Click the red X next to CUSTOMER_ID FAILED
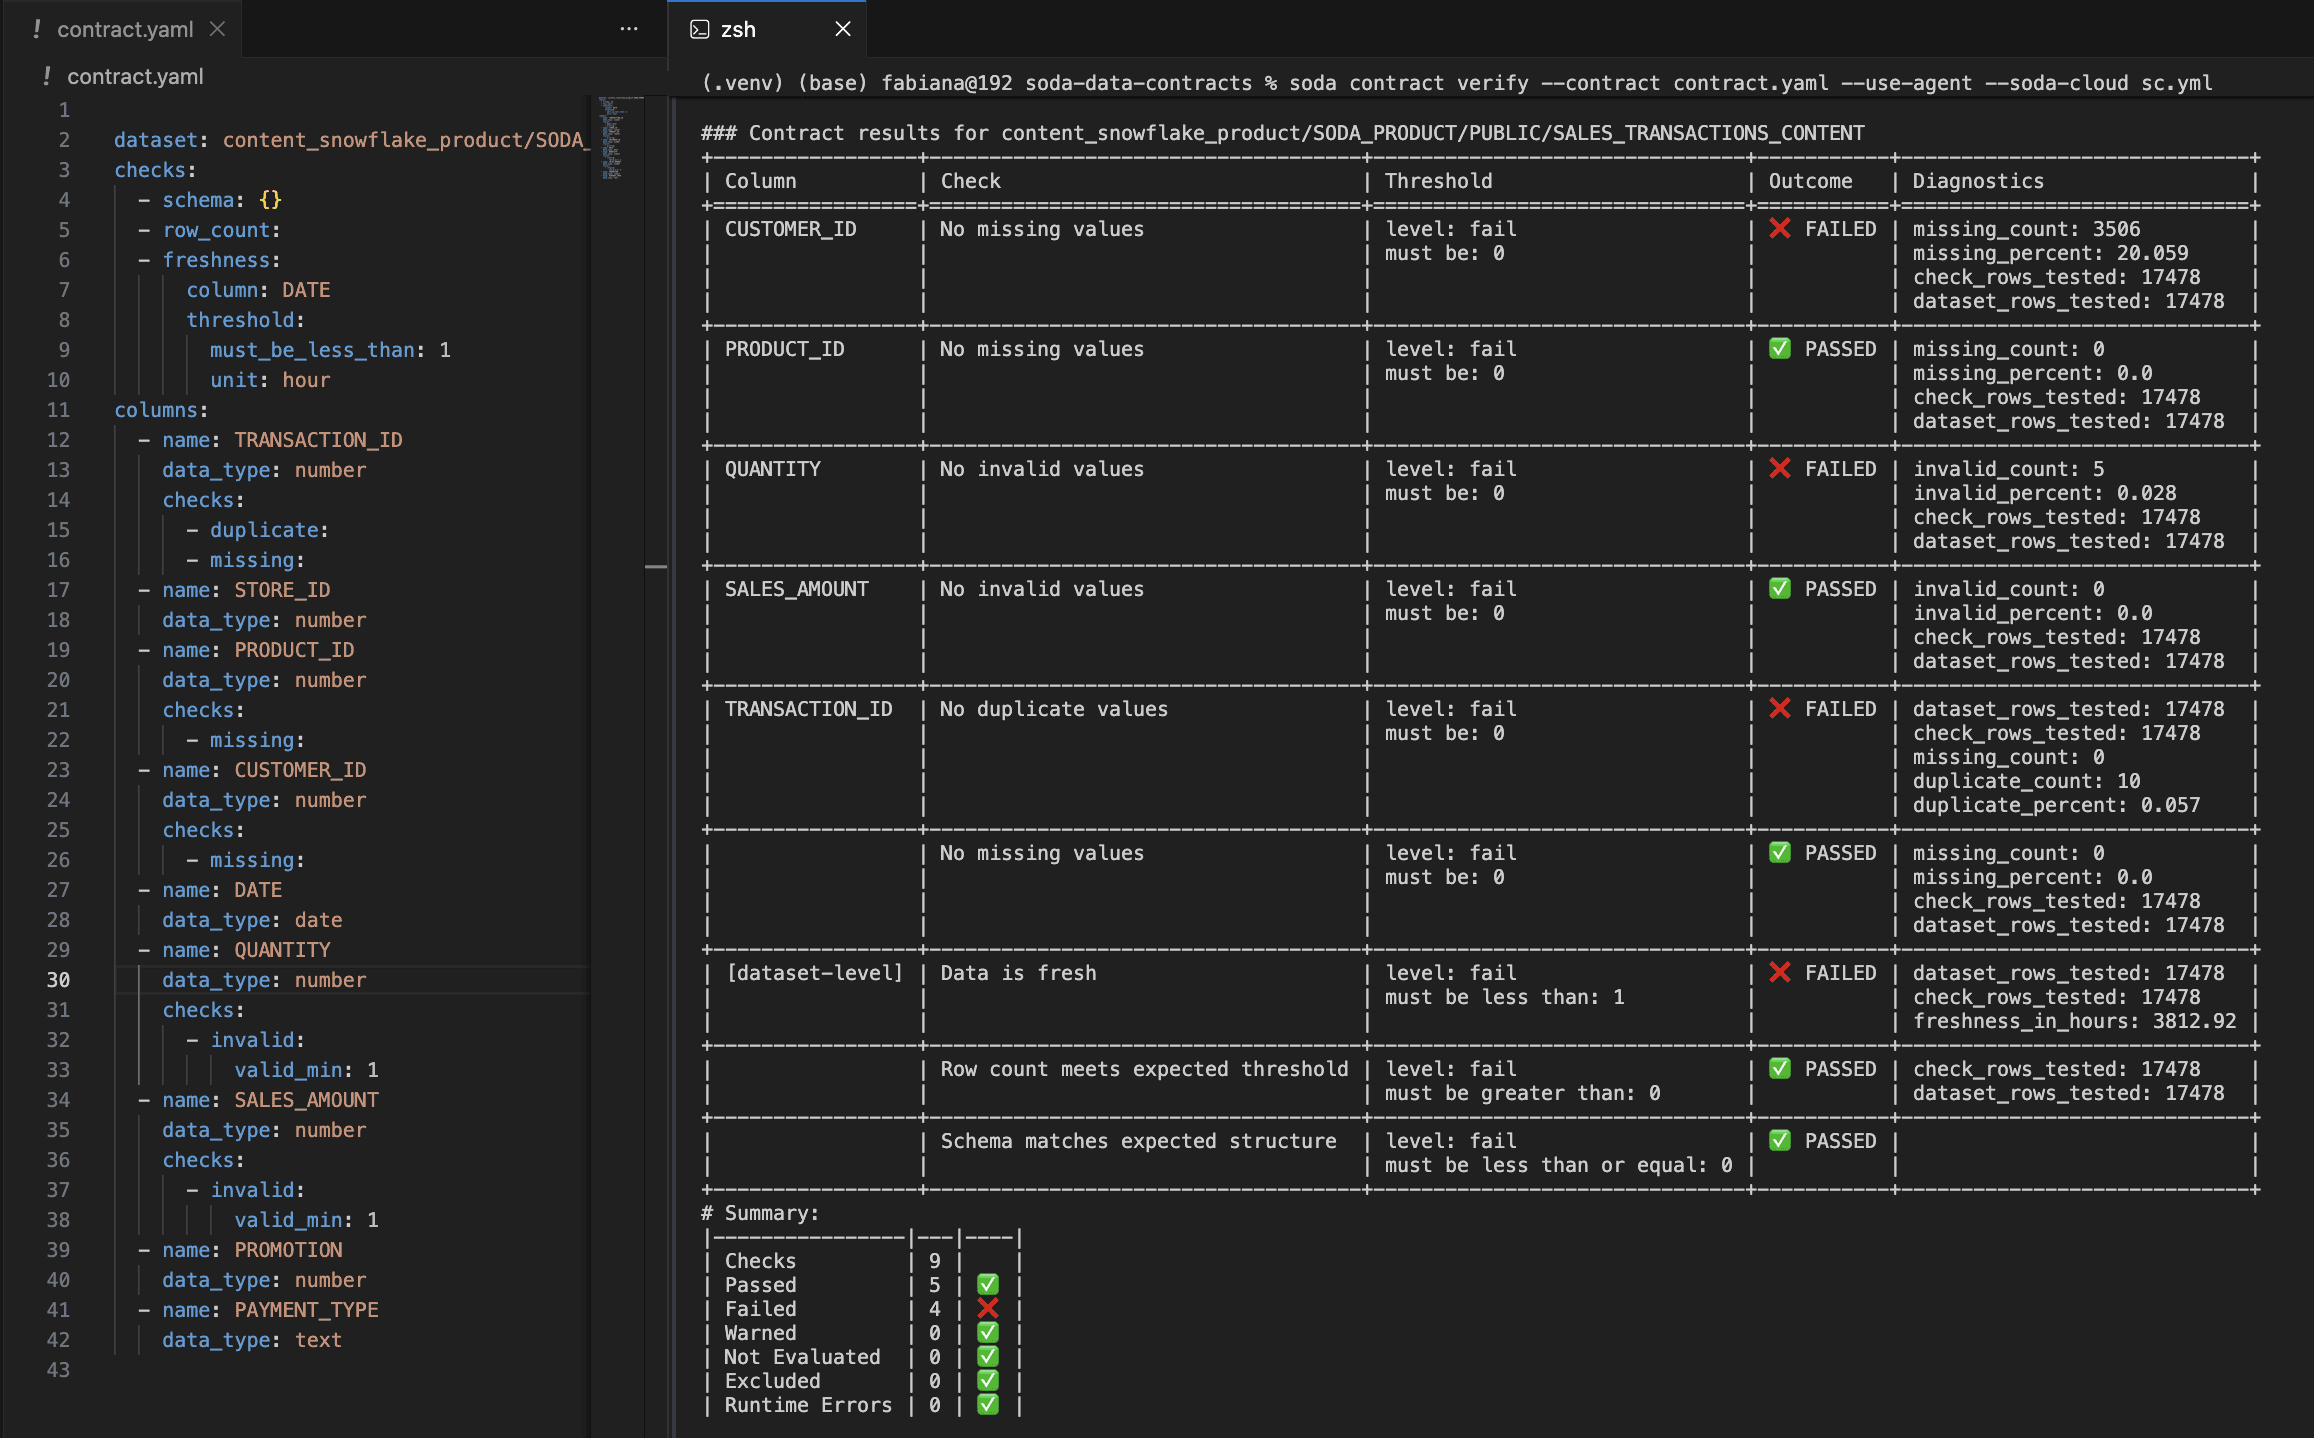This screenshot has width=2314, height=1438. [x=1780, y=229]
